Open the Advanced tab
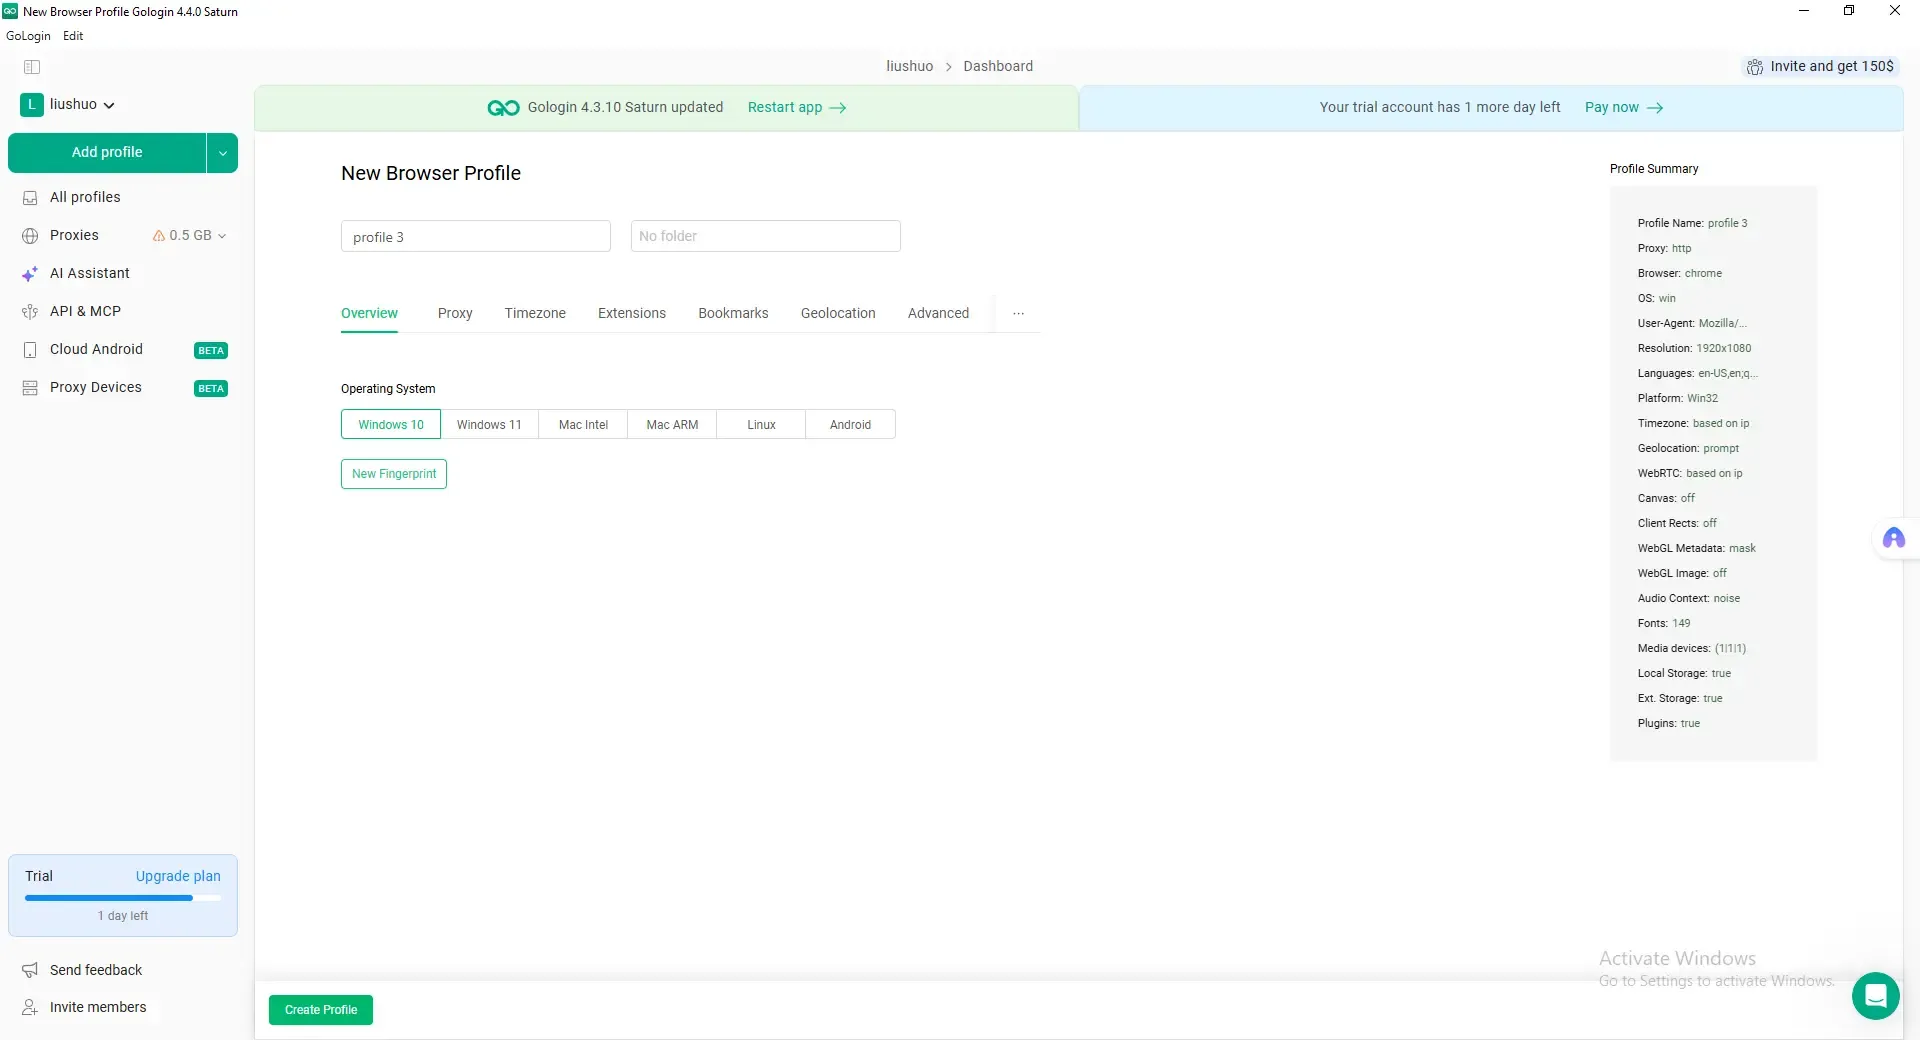 click(x=938, y=313)
